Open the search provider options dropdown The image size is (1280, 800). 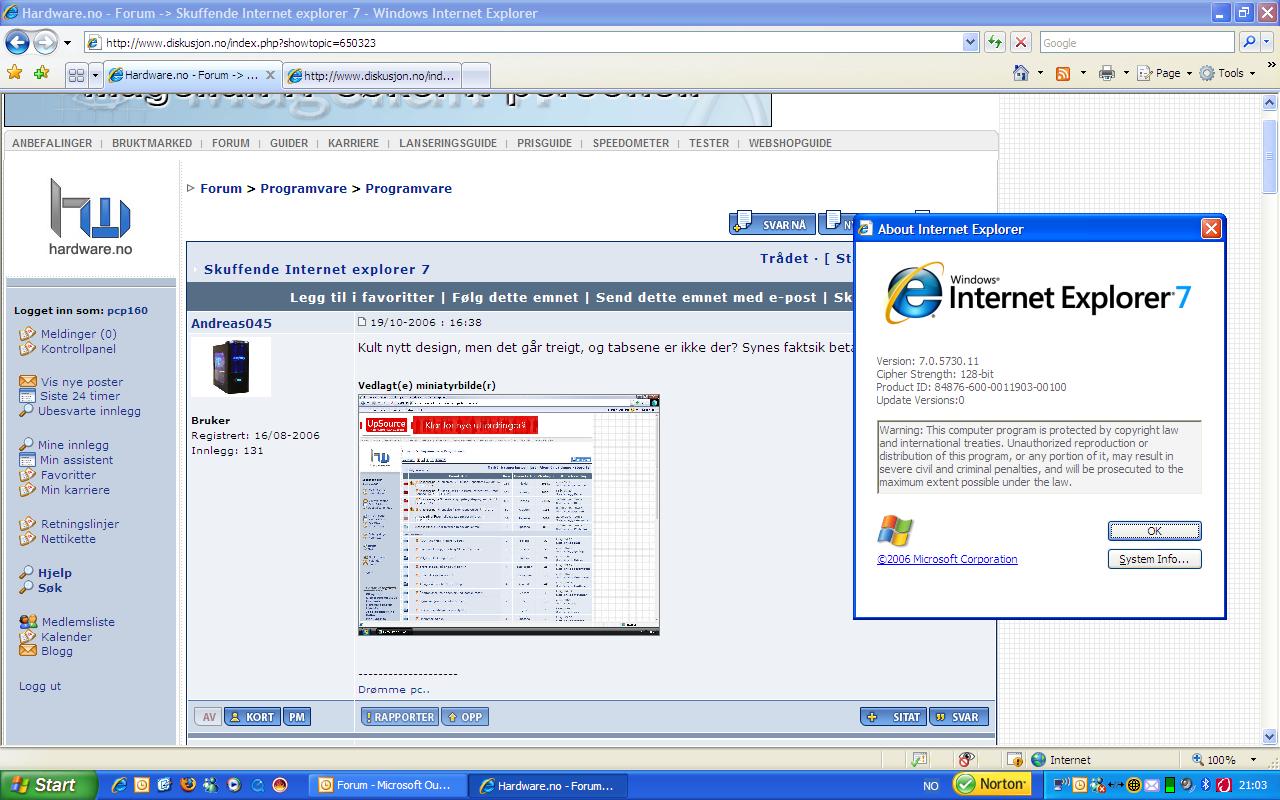(1267, 43)
